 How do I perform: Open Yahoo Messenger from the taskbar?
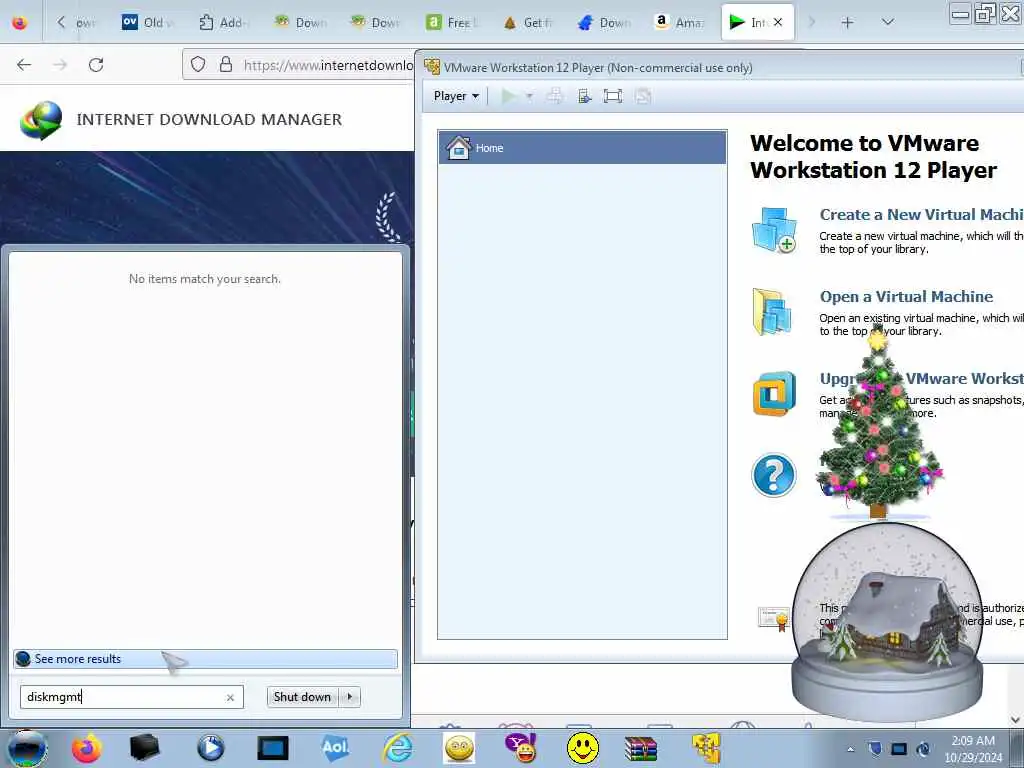pyautogui.click(x=521, y=748)
